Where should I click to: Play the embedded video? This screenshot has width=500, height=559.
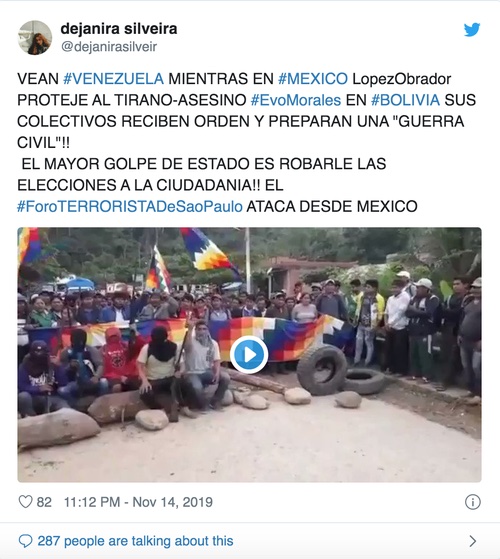249,355
